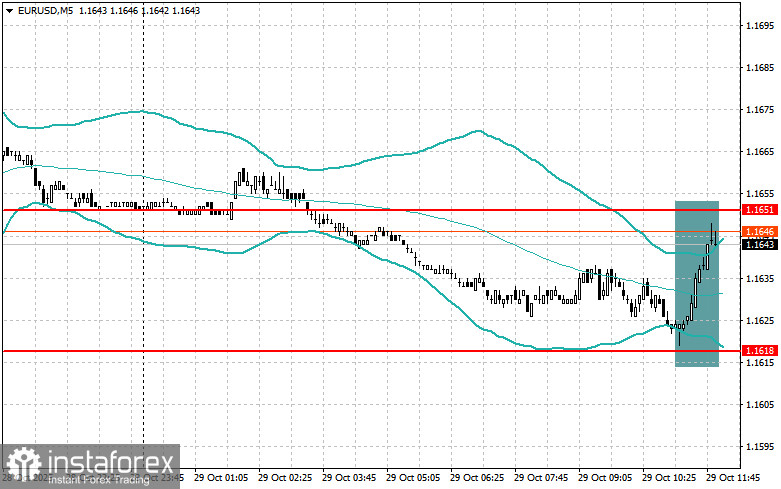Click the 29 Oct 09:05 time label

point(605,478)
